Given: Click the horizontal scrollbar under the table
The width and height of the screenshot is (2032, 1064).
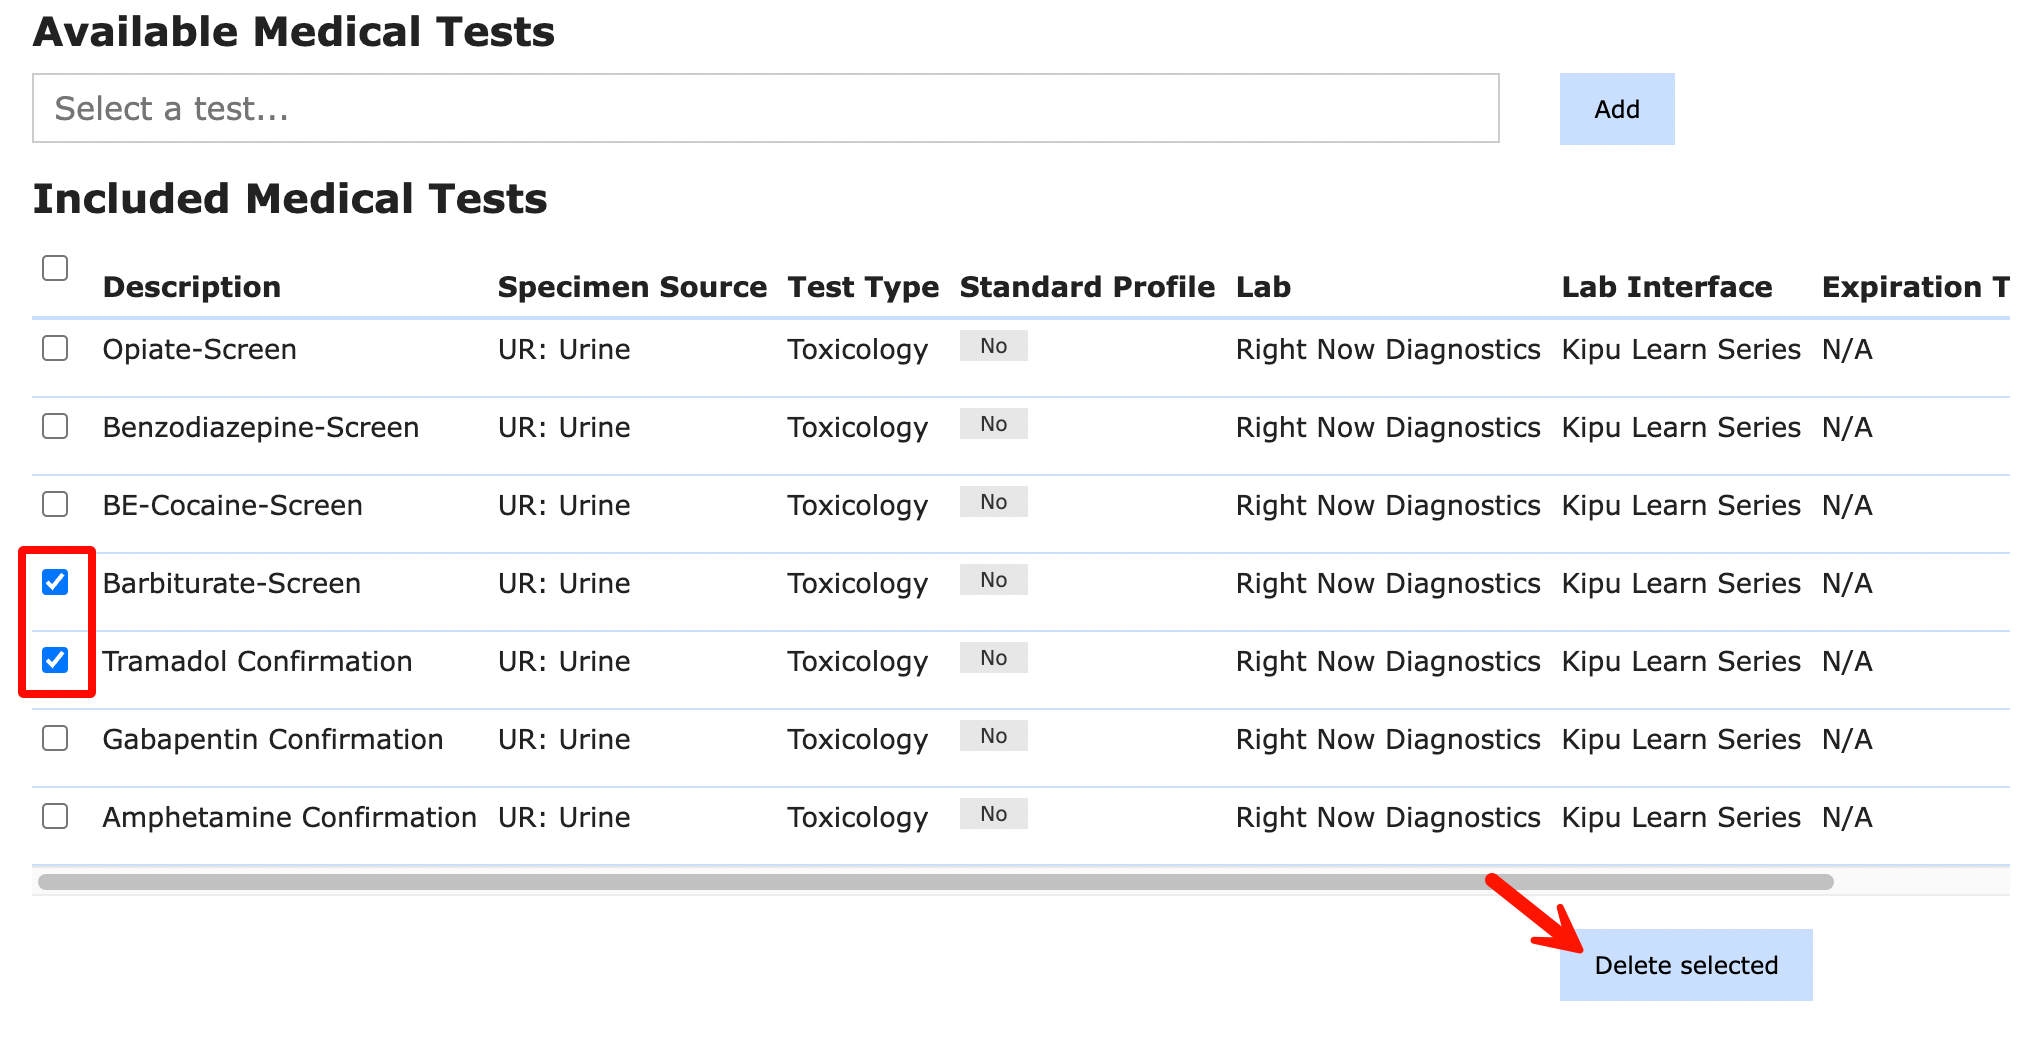Looking at the screenshot, I should [x=935, y=882].
